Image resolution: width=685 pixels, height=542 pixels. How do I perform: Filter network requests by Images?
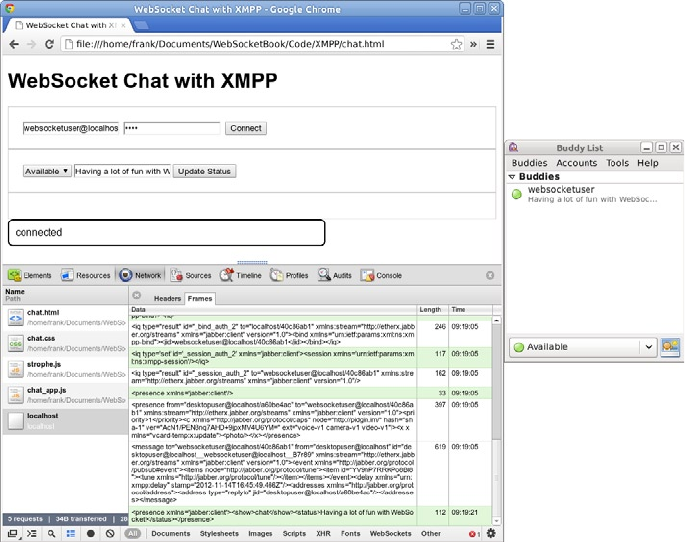[260, 533]
